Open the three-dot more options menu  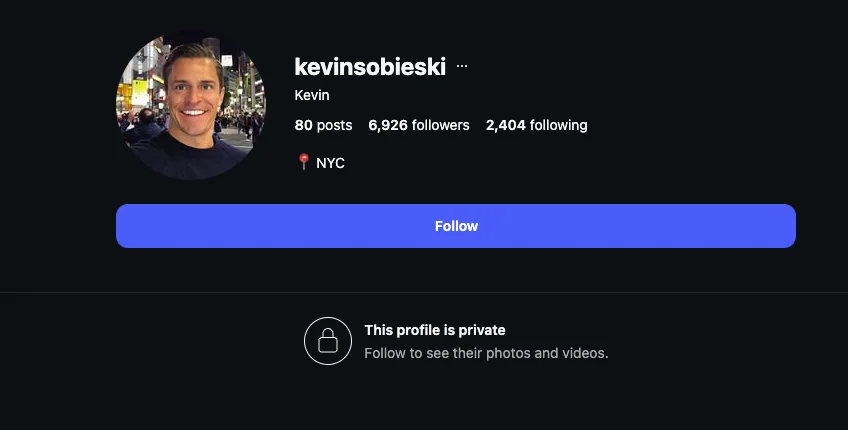461,66
